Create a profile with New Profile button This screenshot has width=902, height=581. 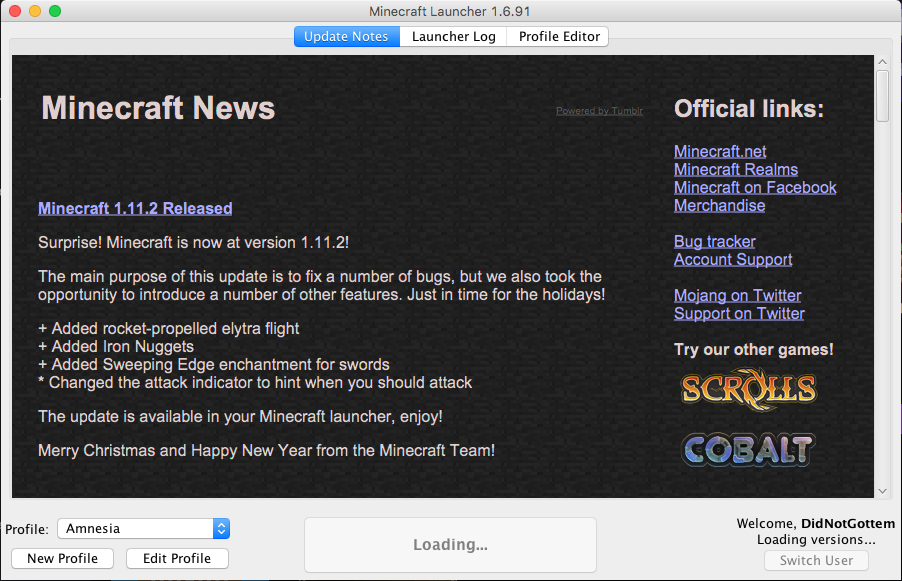pyautogui.click(x=62, y=559)
